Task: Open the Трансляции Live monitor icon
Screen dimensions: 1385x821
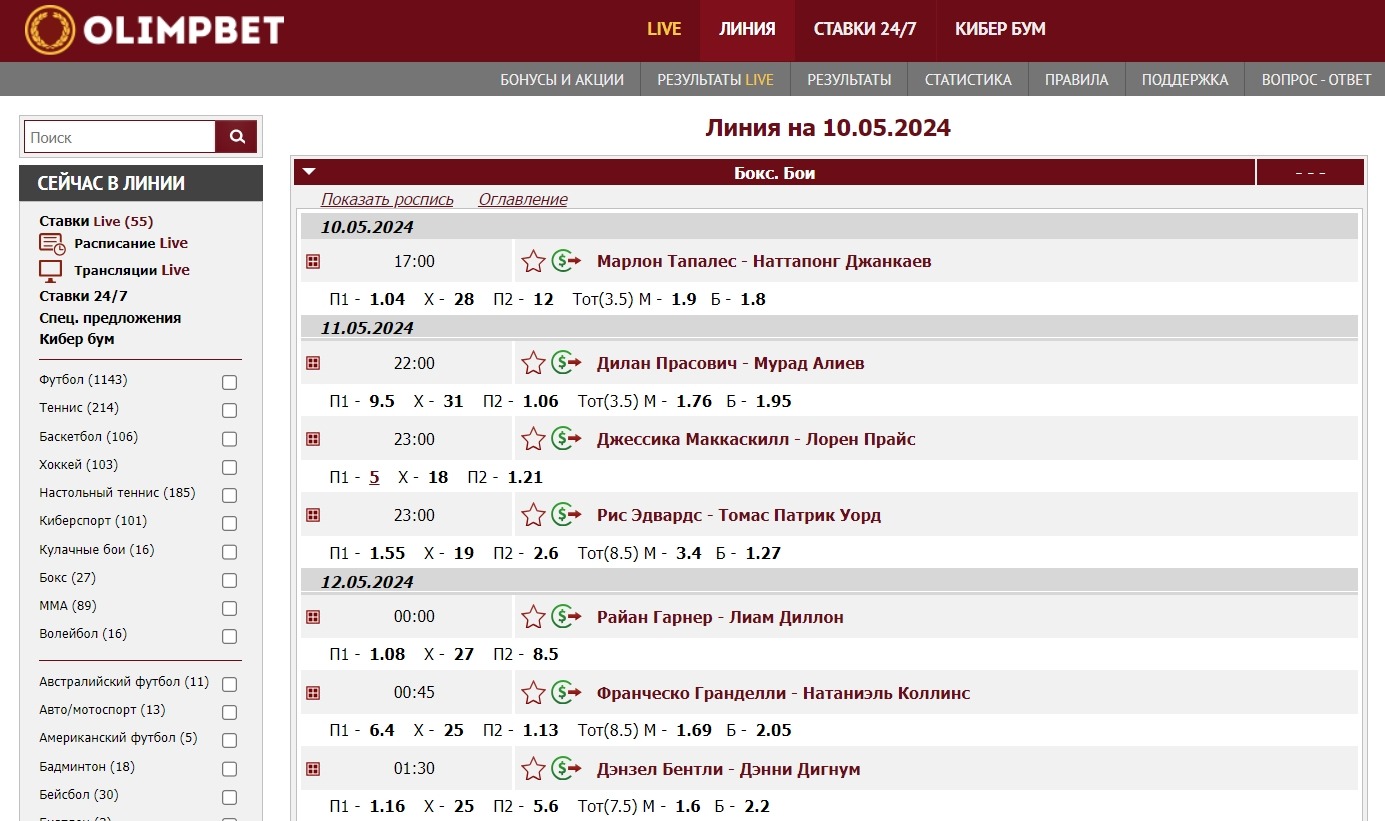Action: (51, 271)
